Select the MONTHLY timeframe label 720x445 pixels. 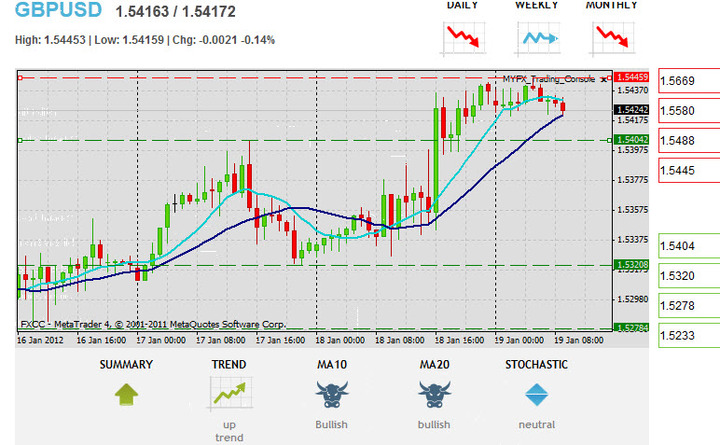[611, 5]
